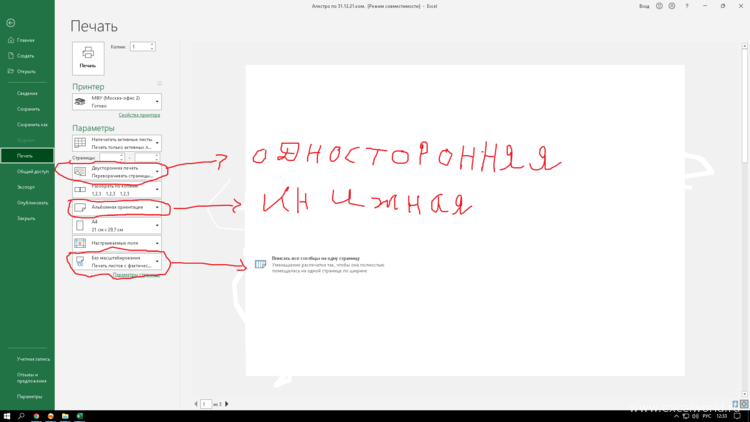The height and width of the screenshot is (422, 750).
Task: Click the РУС language indicator
Action: tap(707, 416)
